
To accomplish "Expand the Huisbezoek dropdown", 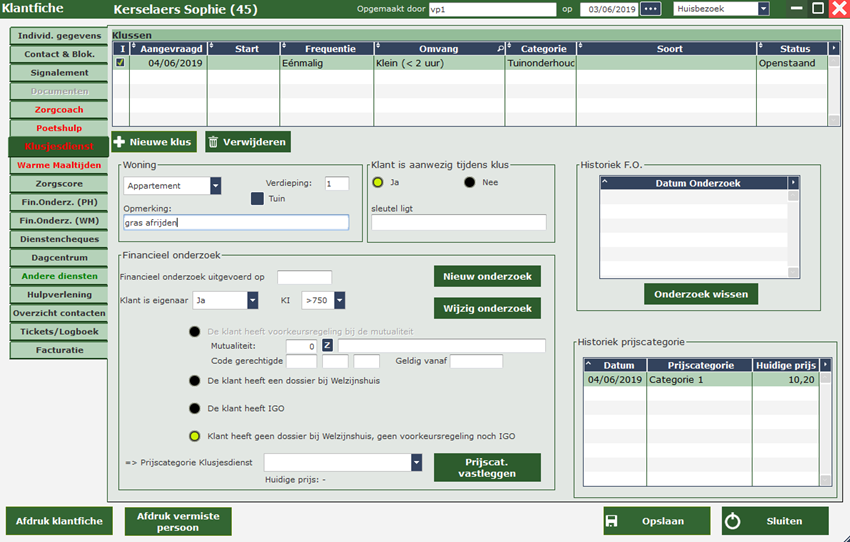I will (x=763, y=9).
